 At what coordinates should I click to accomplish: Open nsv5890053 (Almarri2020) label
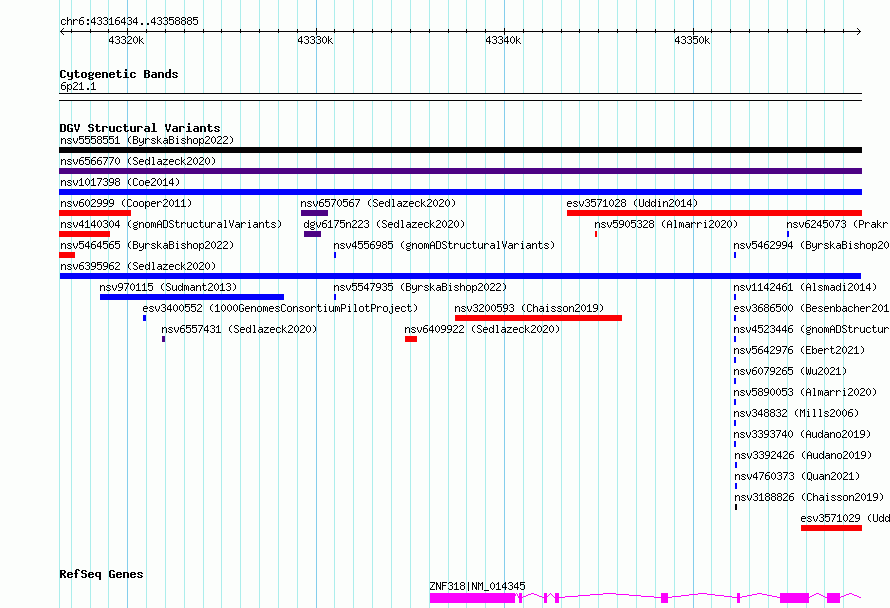click(805, 392)
